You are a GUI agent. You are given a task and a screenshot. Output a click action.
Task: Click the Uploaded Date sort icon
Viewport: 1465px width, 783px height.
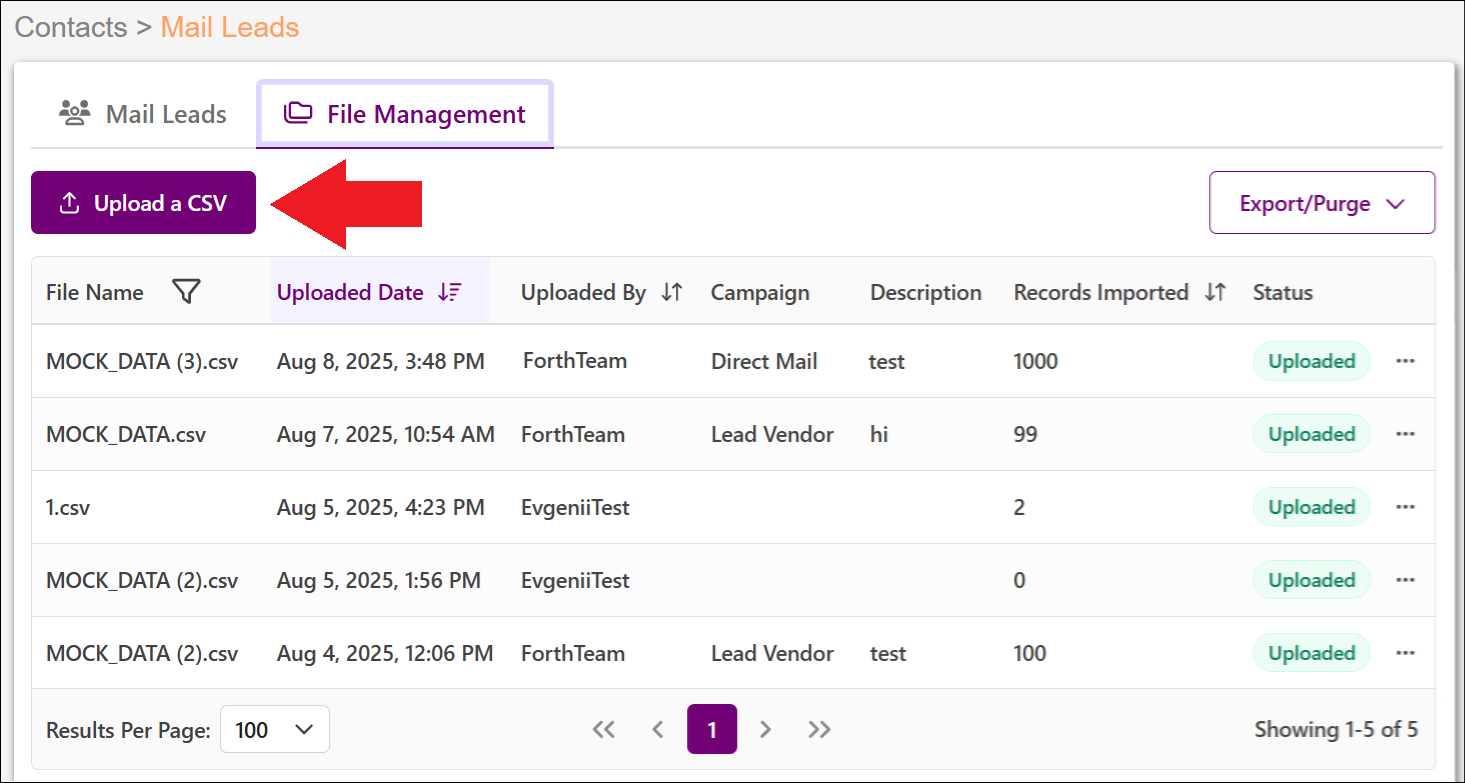coord(450,293)
